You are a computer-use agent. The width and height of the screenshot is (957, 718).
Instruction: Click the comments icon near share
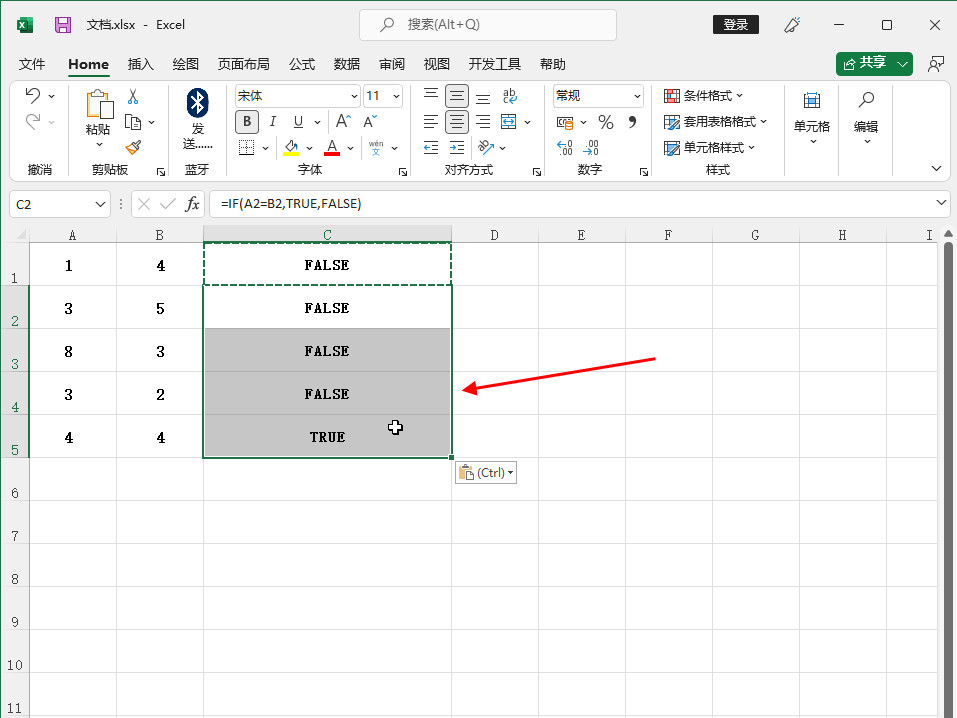click(x=936, y=64)
